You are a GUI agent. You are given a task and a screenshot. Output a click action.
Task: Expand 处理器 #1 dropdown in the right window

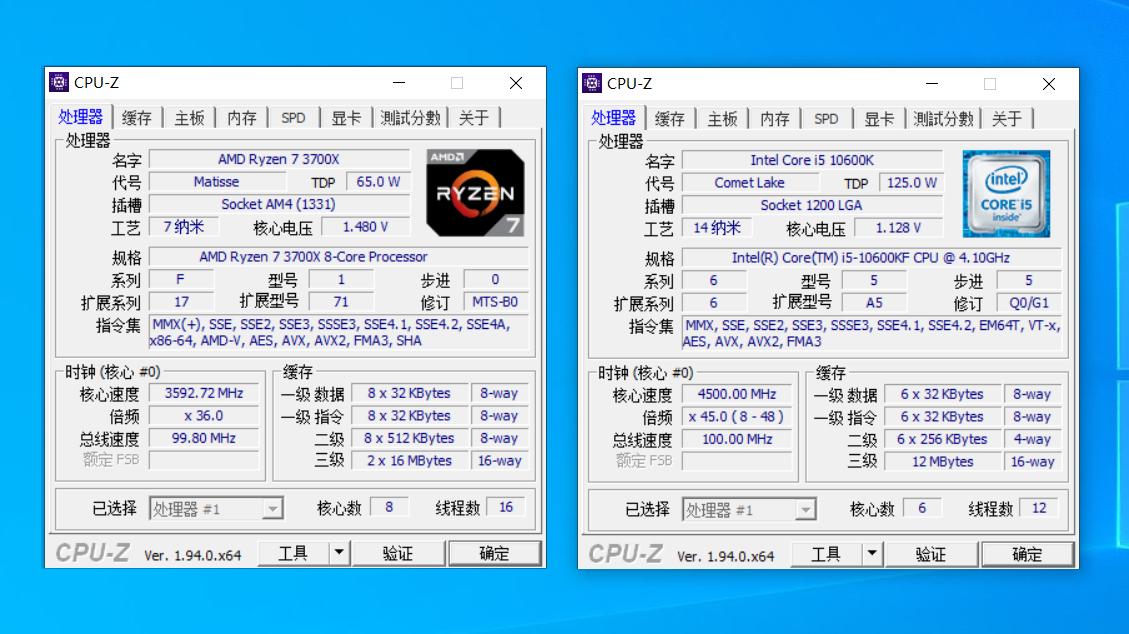click(x=805, y=510)
